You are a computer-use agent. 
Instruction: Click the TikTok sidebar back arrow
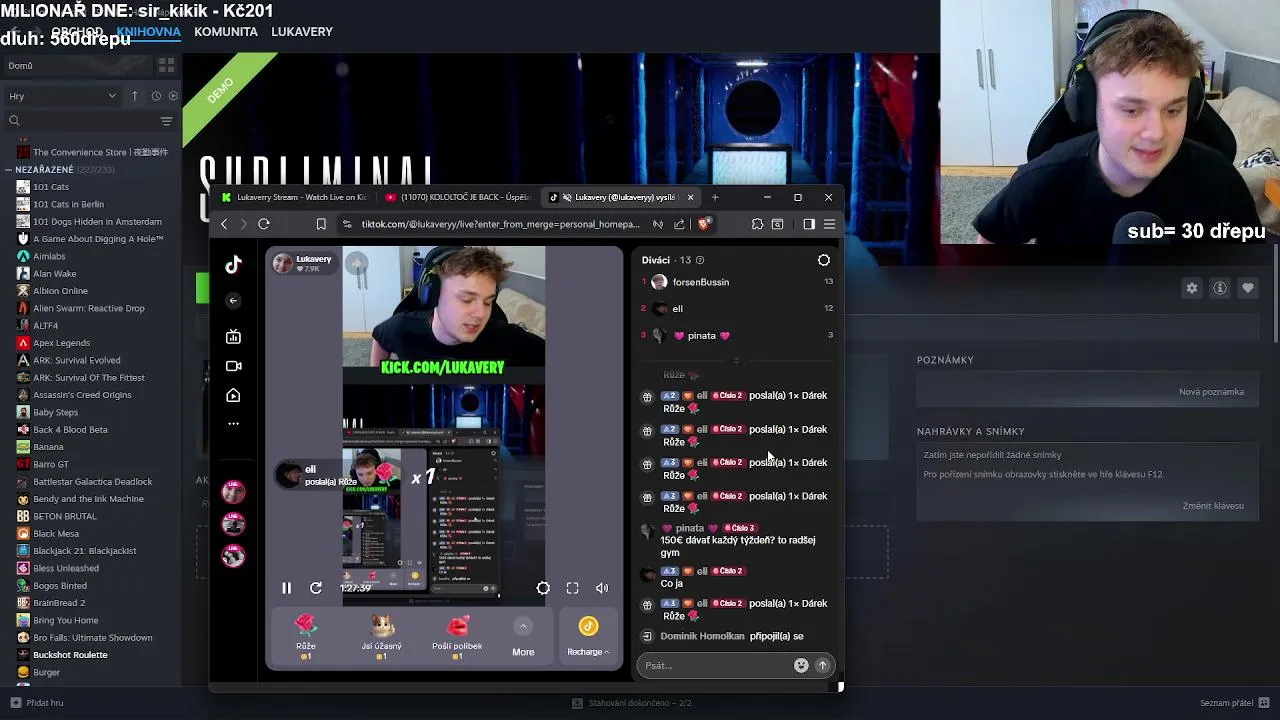tap(233, 301)
